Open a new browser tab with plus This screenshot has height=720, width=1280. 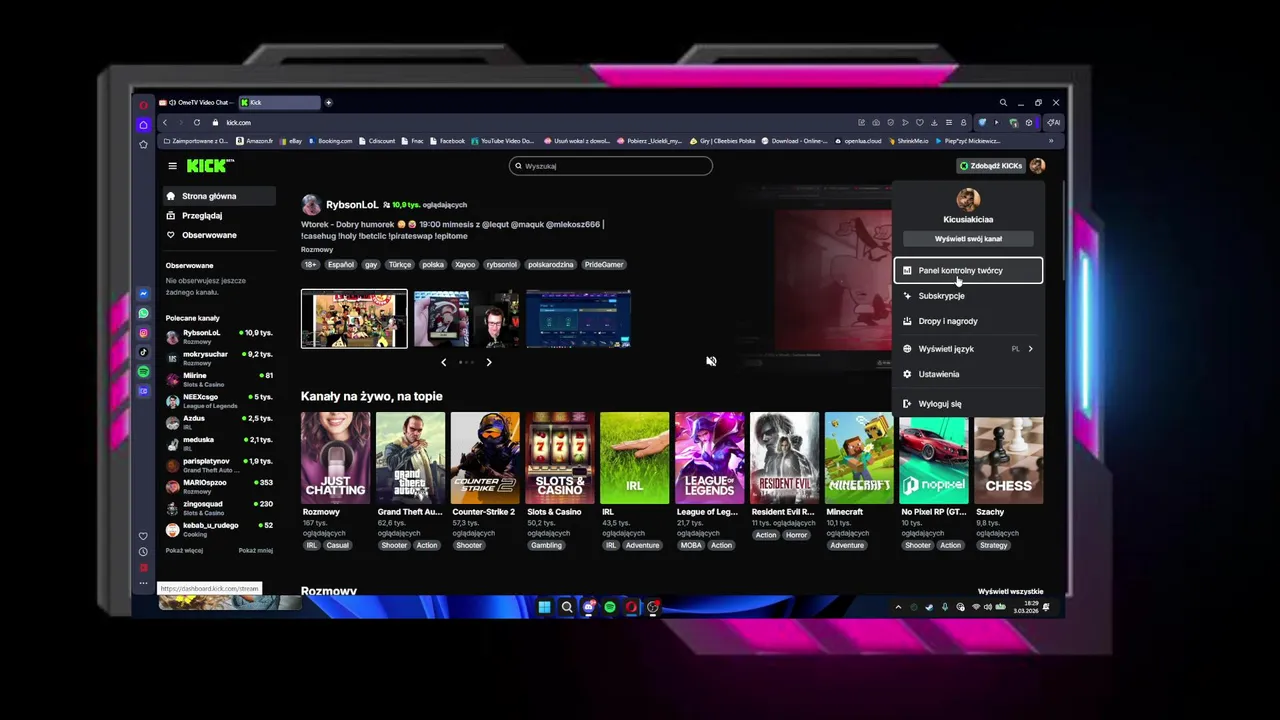coord(328,102)
